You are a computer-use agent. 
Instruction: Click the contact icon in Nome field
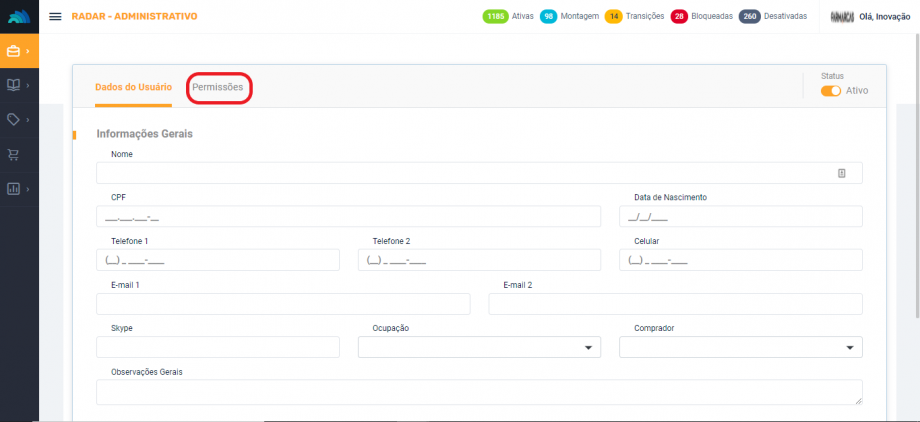pyautogui.click(x=841, y=173)
